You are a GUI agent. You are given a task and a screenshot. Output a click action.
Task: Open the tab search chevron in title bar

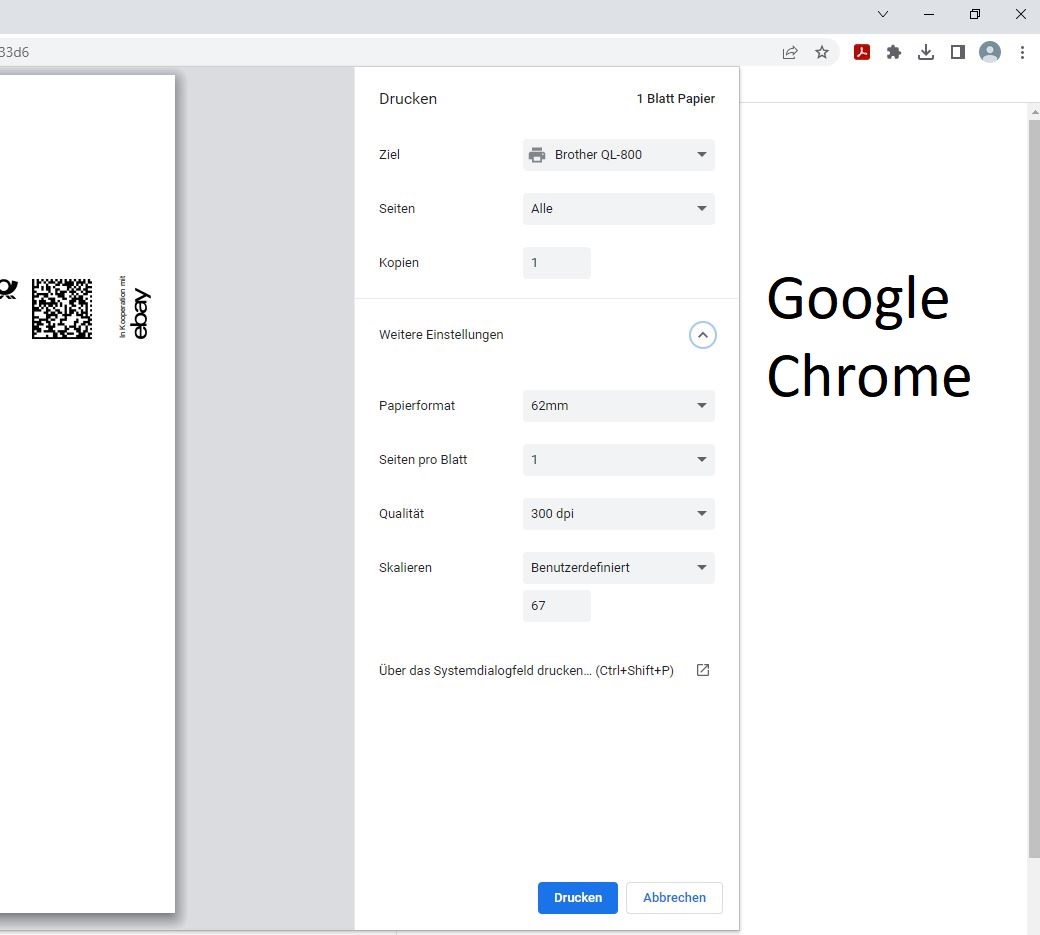883,14
